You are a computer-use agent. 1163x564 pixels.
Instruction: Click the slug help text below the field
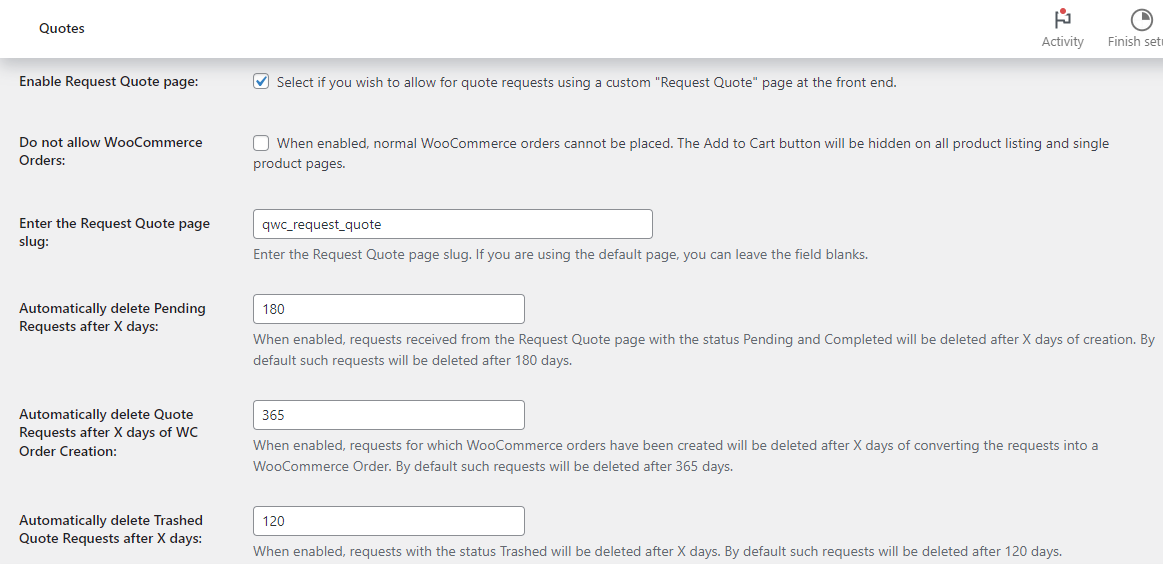point(560,255)
